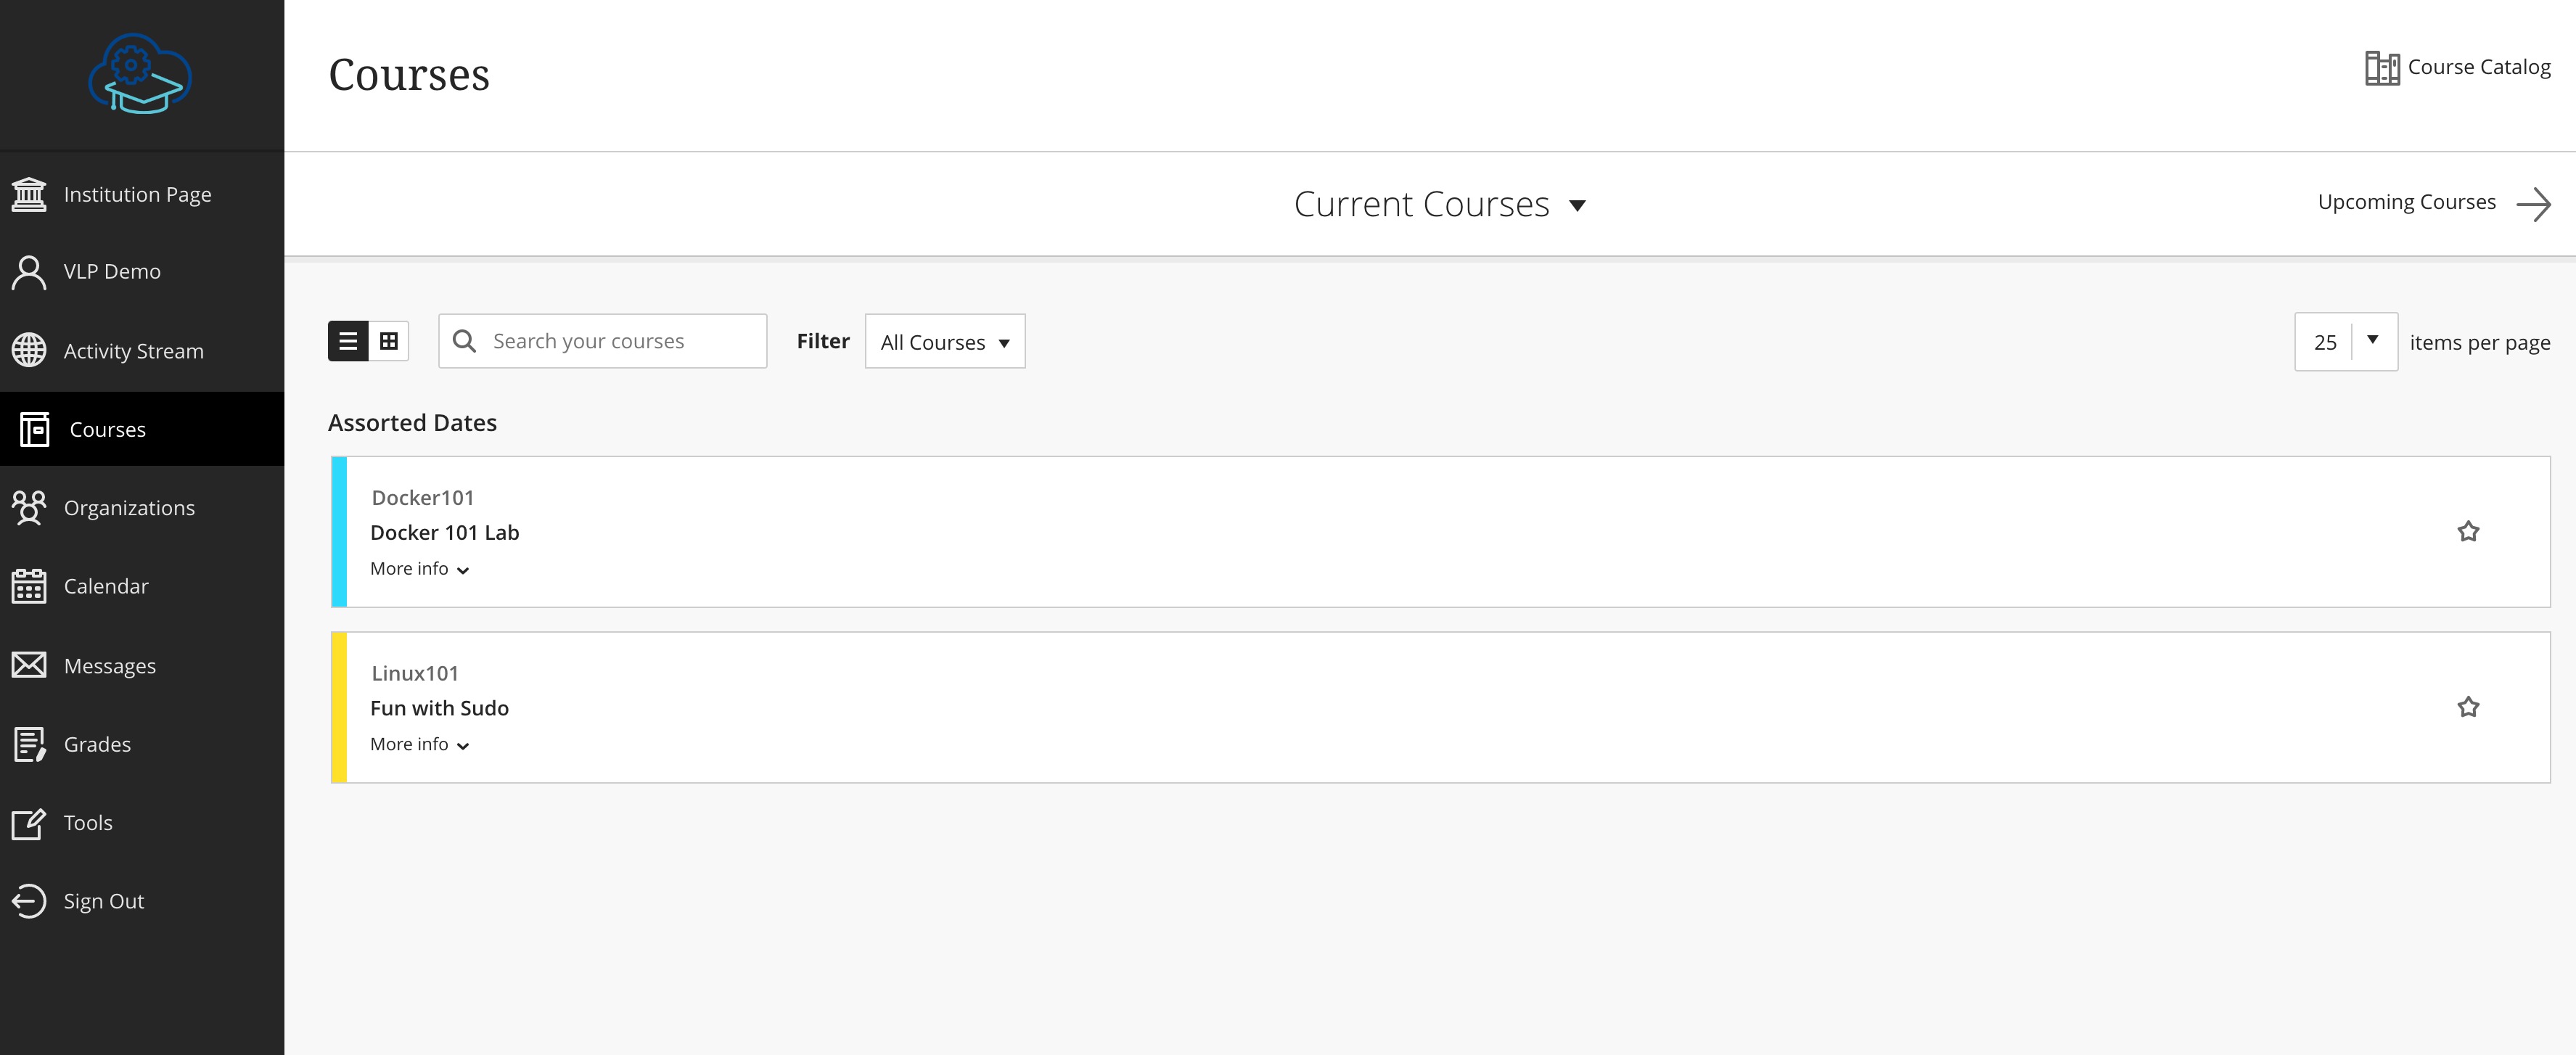
Task: Switch to grid view
Action: [389, 341]
